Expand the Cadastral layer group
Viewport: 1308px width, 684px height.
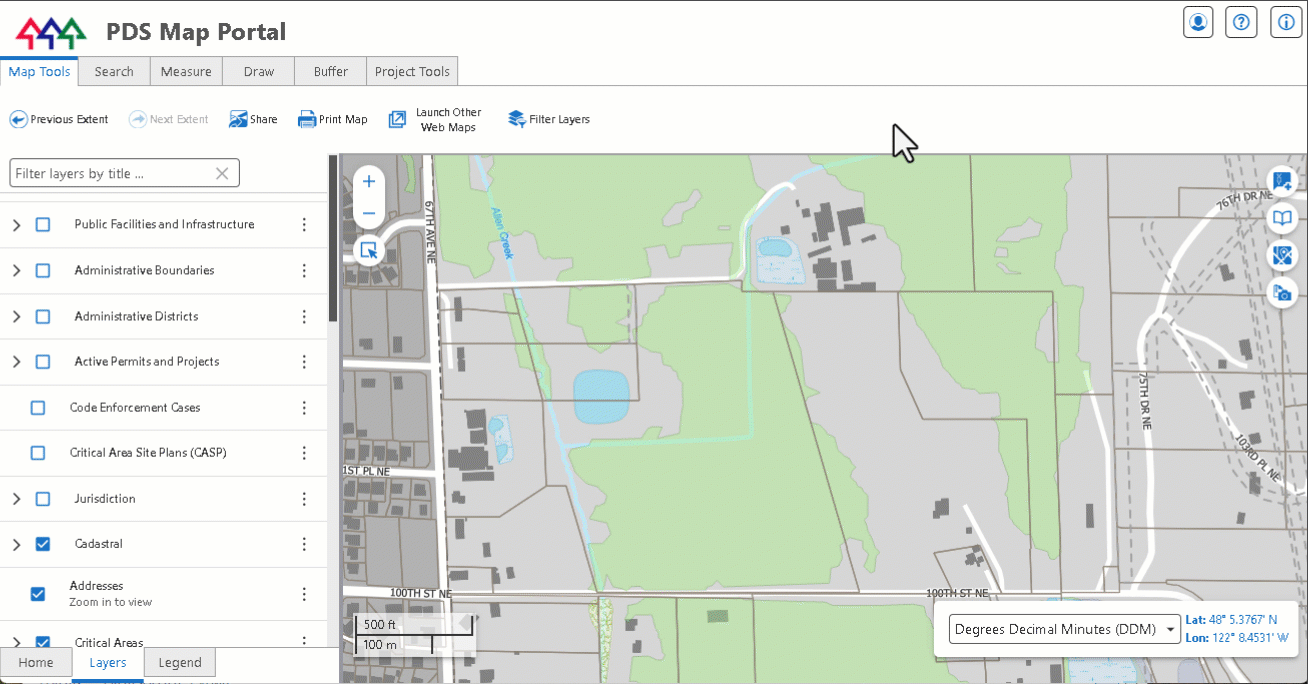point(16,544)
